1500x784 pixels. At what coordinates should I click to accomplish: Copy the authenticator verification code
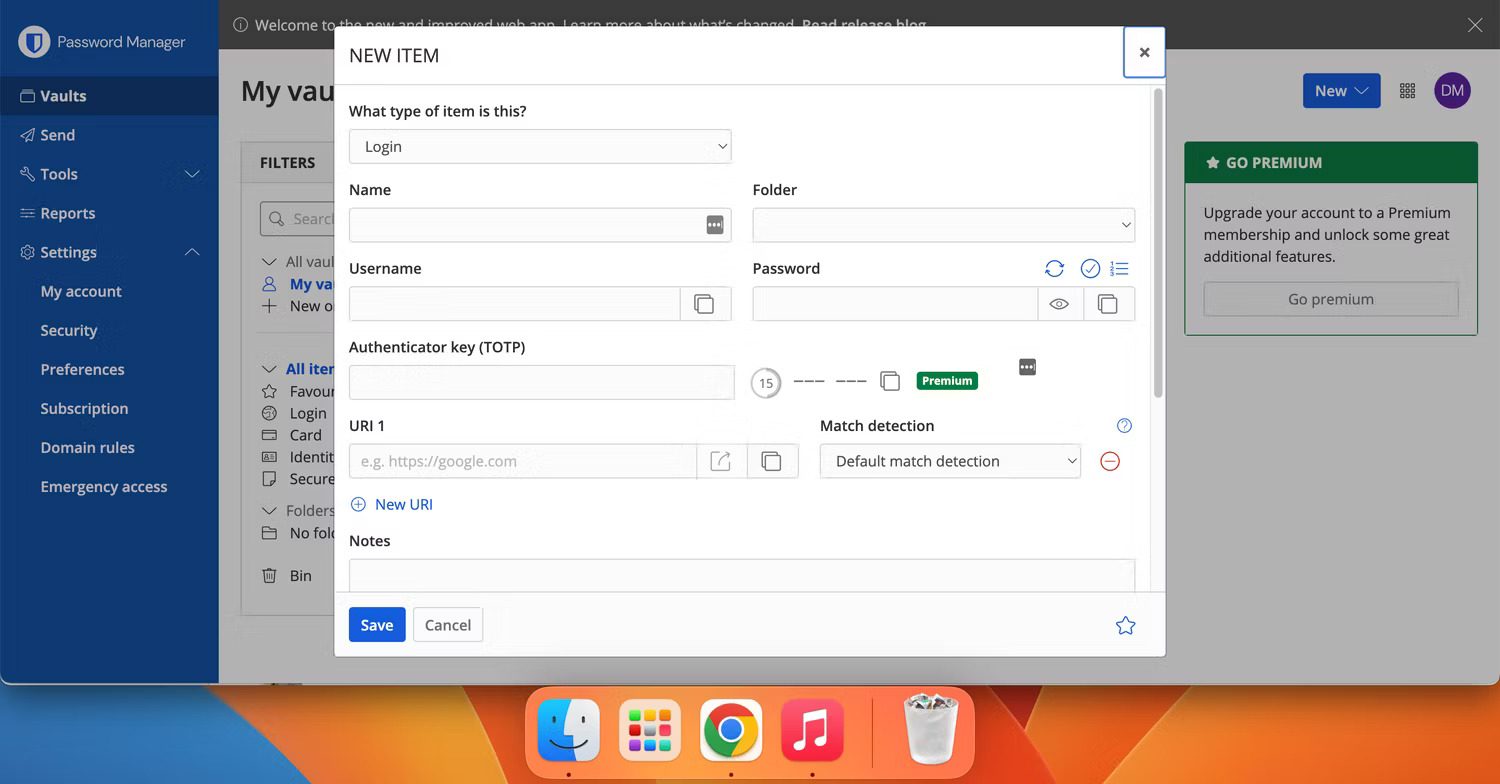pyautogui.click(x=890, y=380)
